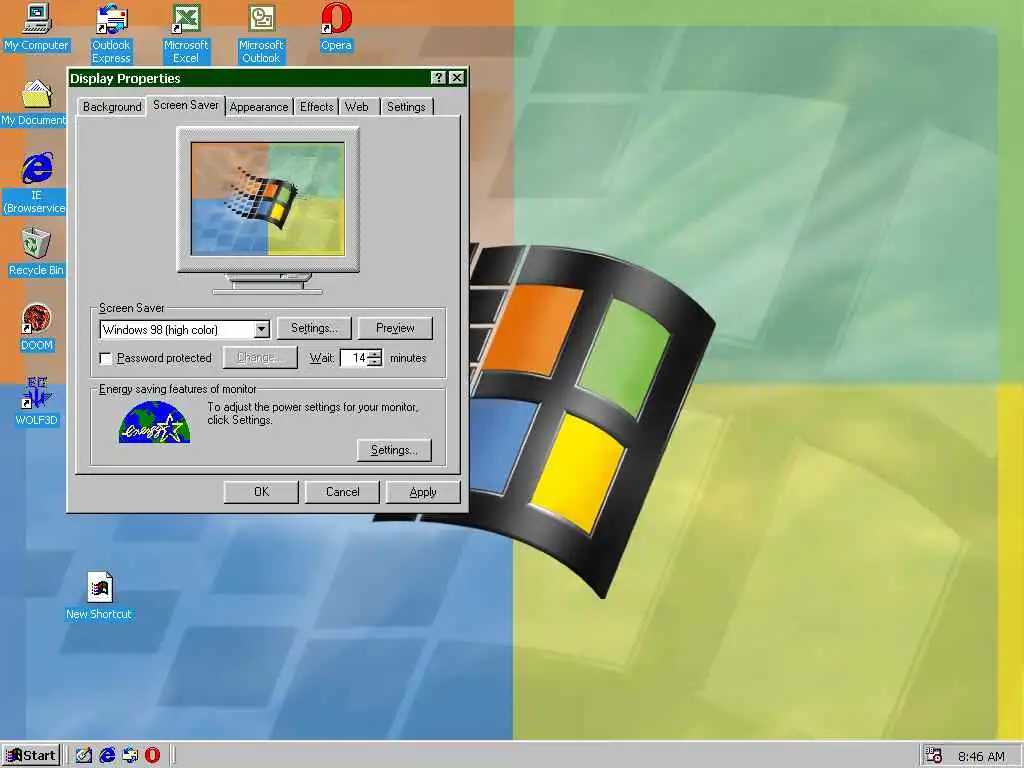Launch Internet Explorer from quick launch
Viewport: 1024px width, 768px height.
point(106,756)
